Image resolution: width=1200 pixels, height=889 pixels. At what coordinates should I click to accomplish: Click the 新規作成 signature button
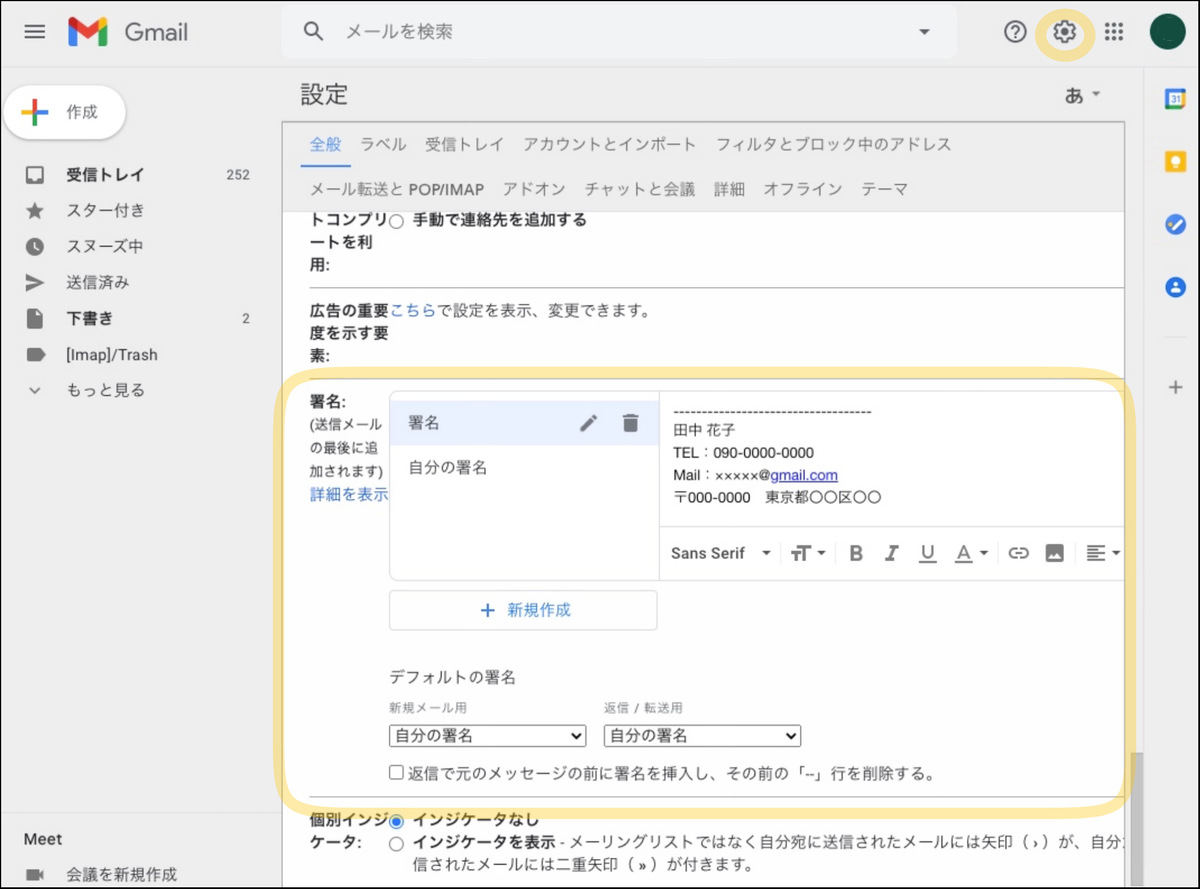click(x=523, y=610)
